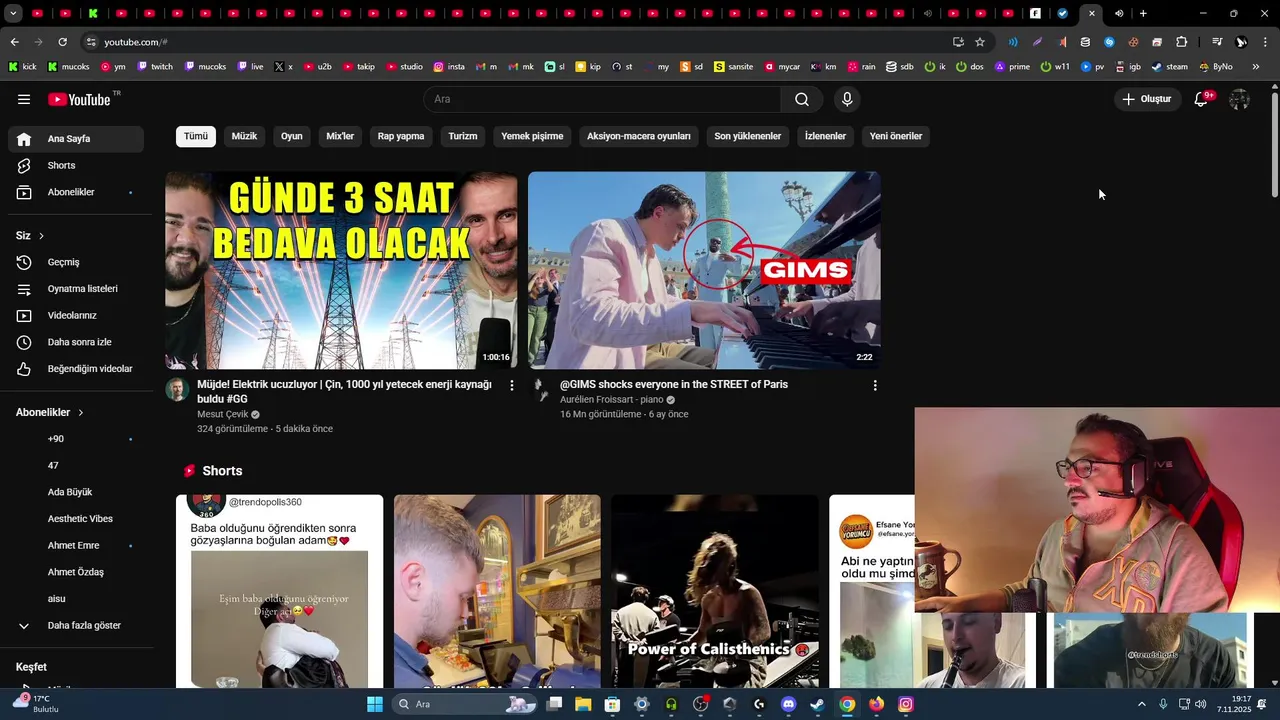Image resolution: width=1280 pixels, height=720 pixels.
Task: Open Aesthetic Vibes subscription
Action: click(x=76, y=519)
